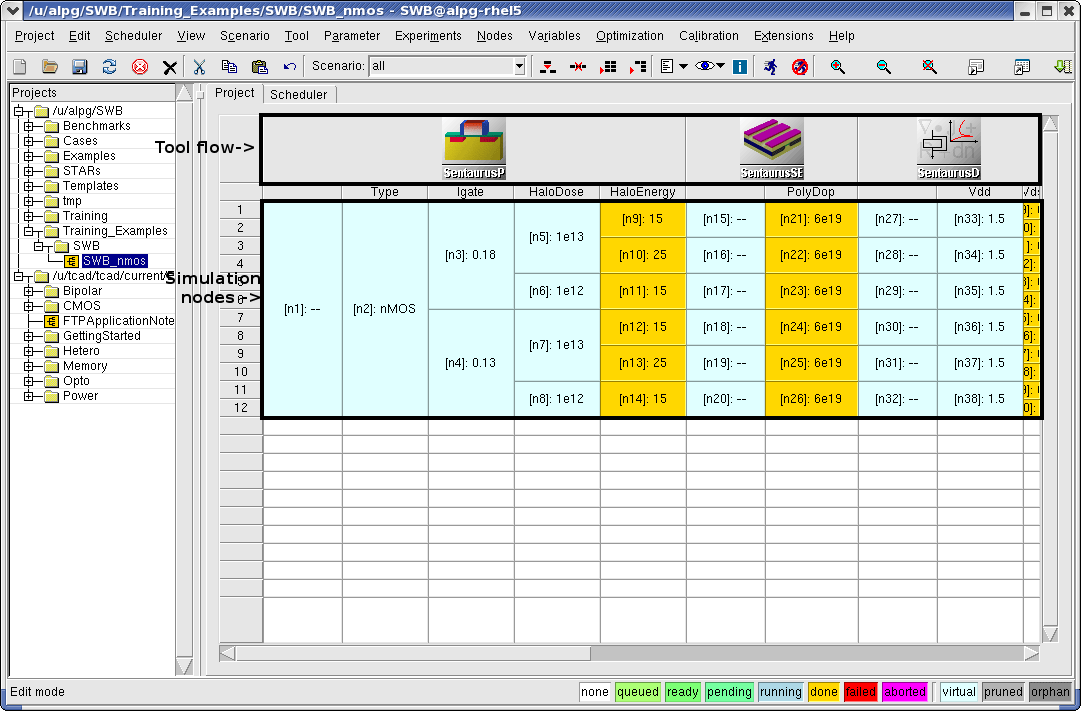Show project information via the blue i icon
This screenshot has width=1081, height=711.
click(738, 66)
